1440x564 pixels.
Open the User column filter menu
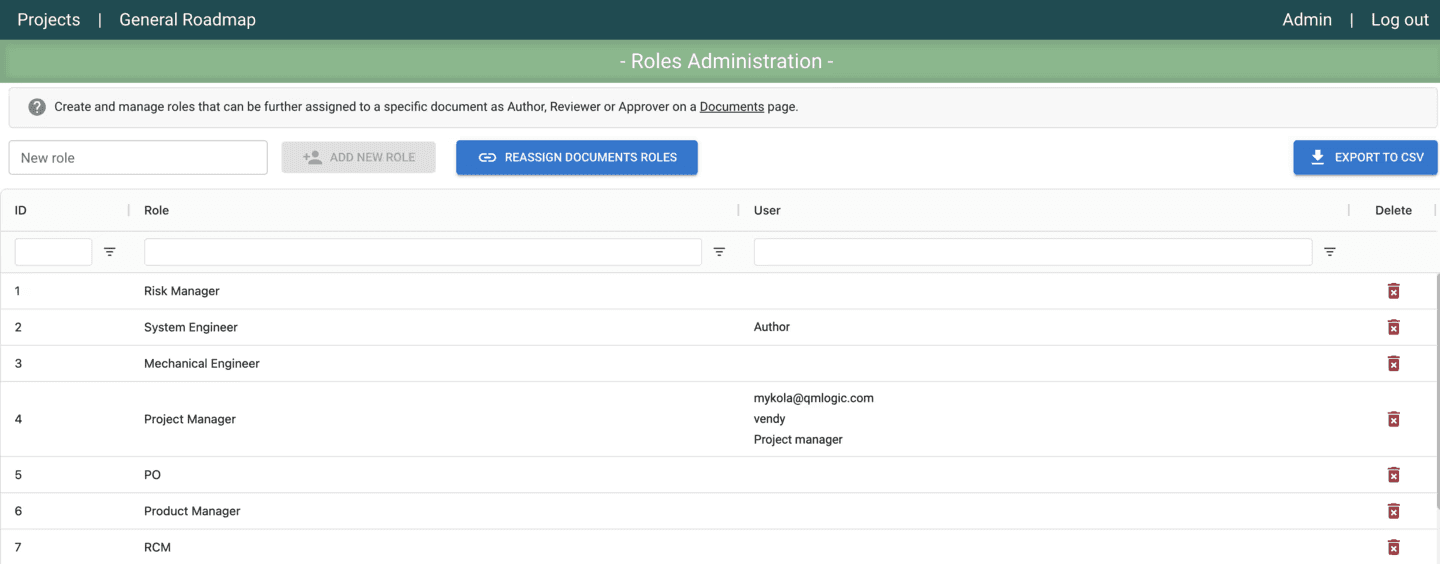pyautogui.click(x=1329, y=252)
